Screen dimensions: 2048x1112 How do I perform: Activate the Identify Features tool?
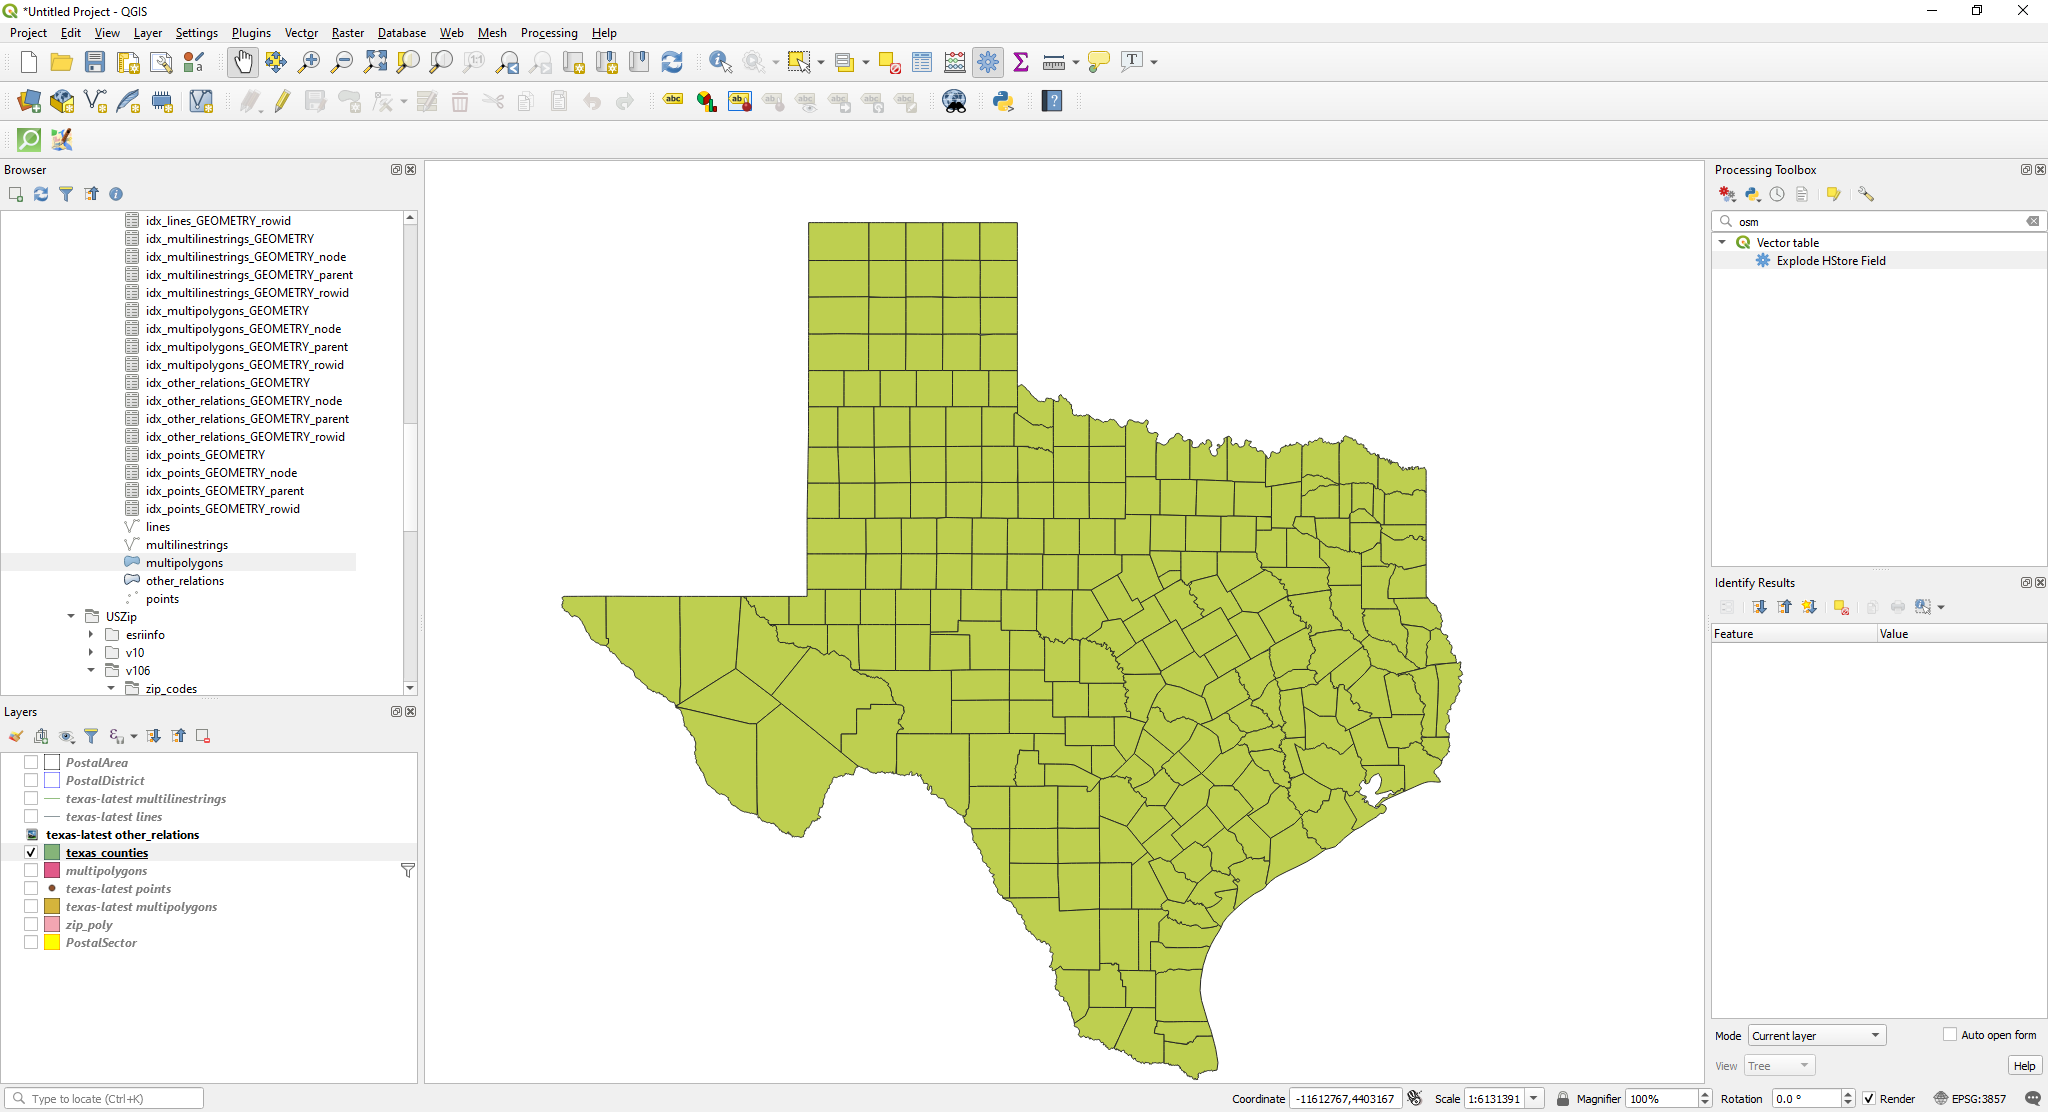[720, 62]
